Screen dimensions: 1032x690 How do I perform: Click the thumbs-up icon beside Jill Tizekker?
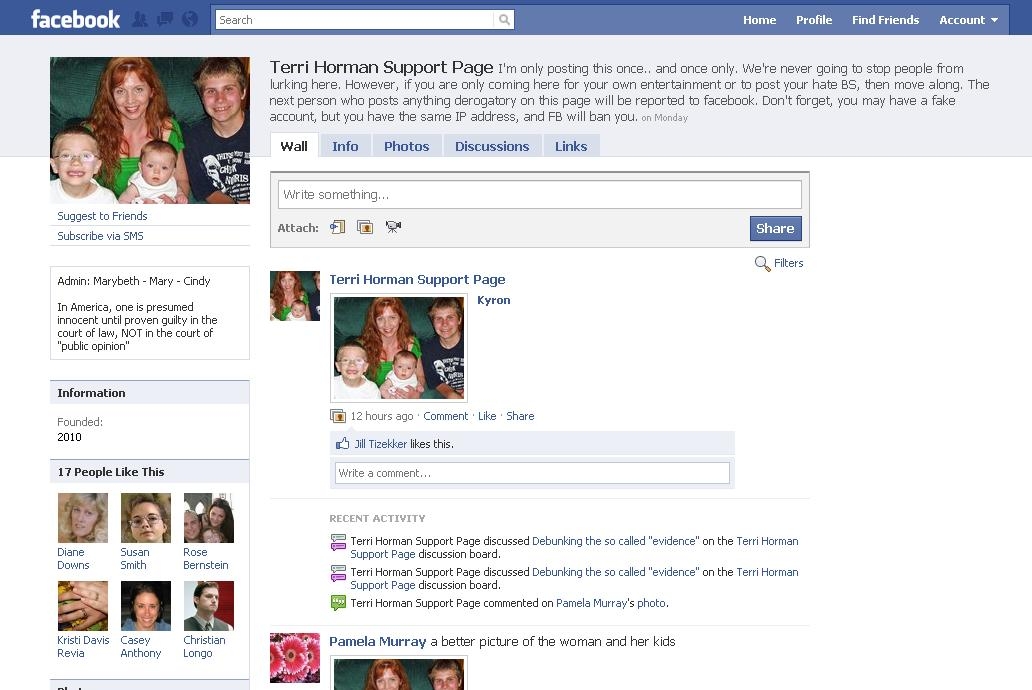point(342,443)
